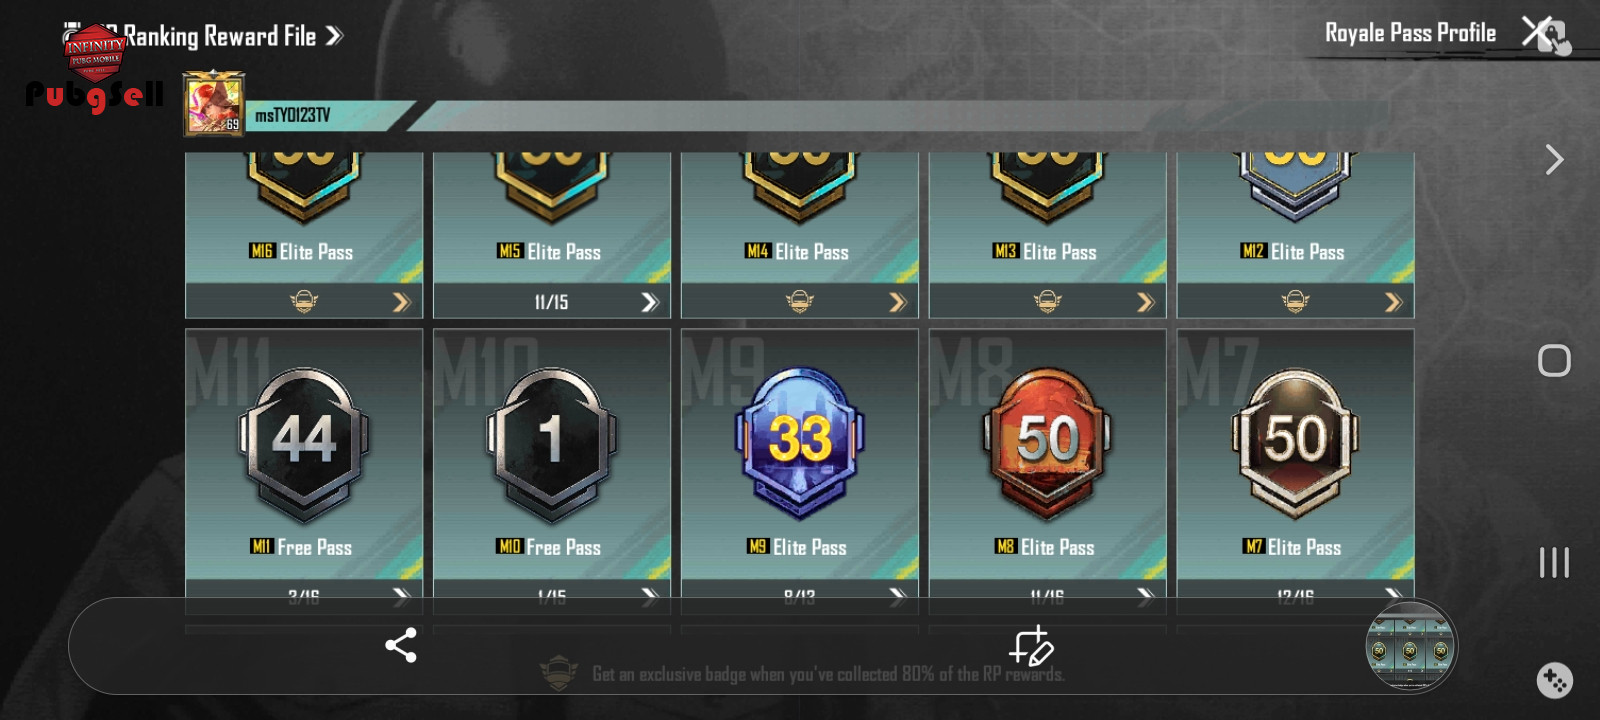The height and width of the screenshot is (720, 1600).
Task: Tap the M10 Free Pass badge showing 1
Action: pos(552,441)
